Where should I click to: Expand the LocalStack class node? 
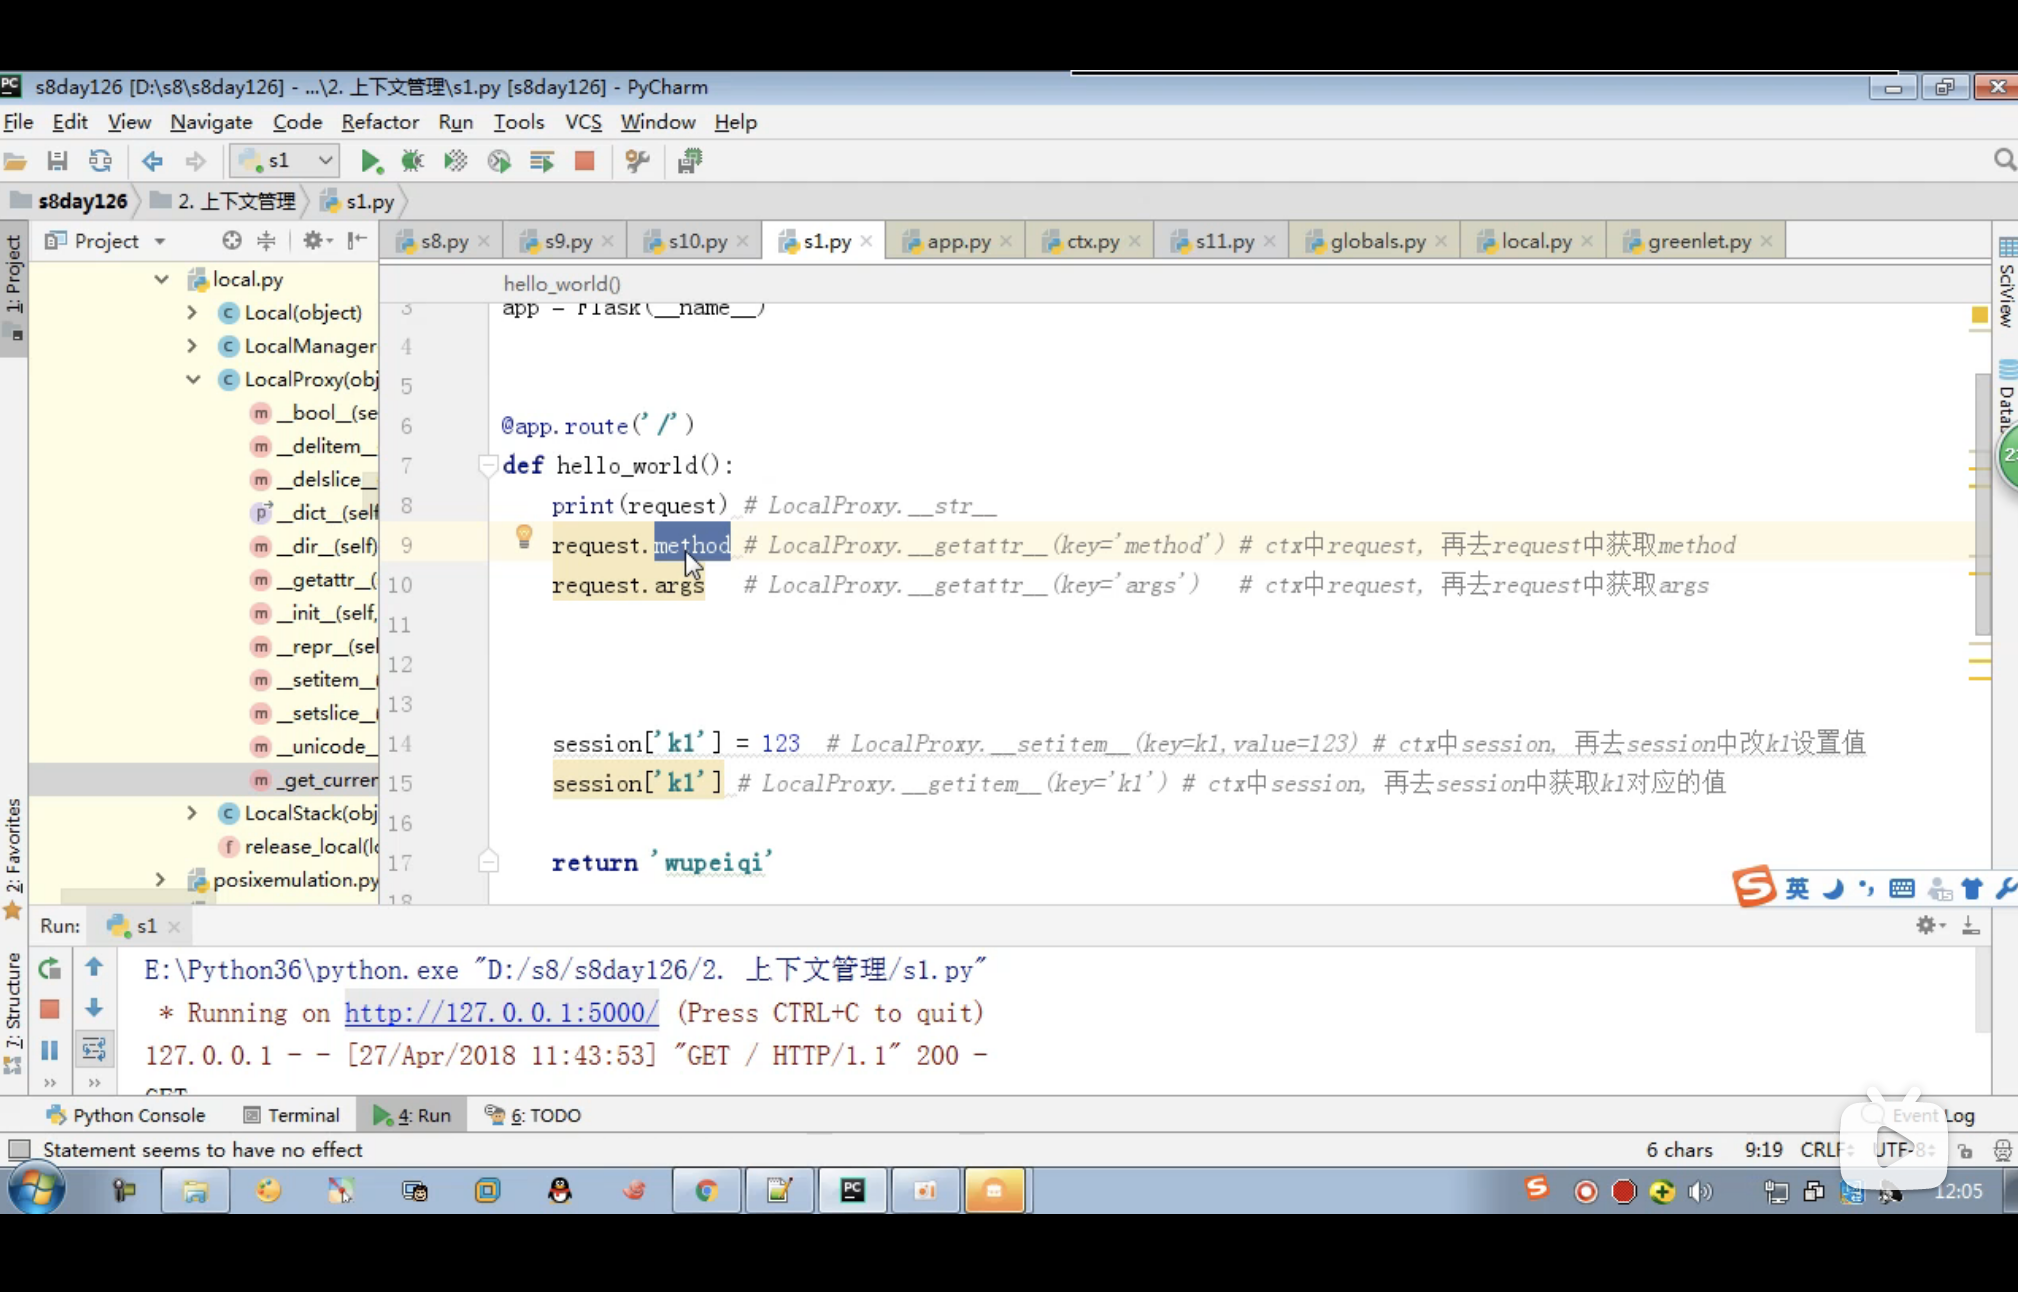tap(192, 813)
